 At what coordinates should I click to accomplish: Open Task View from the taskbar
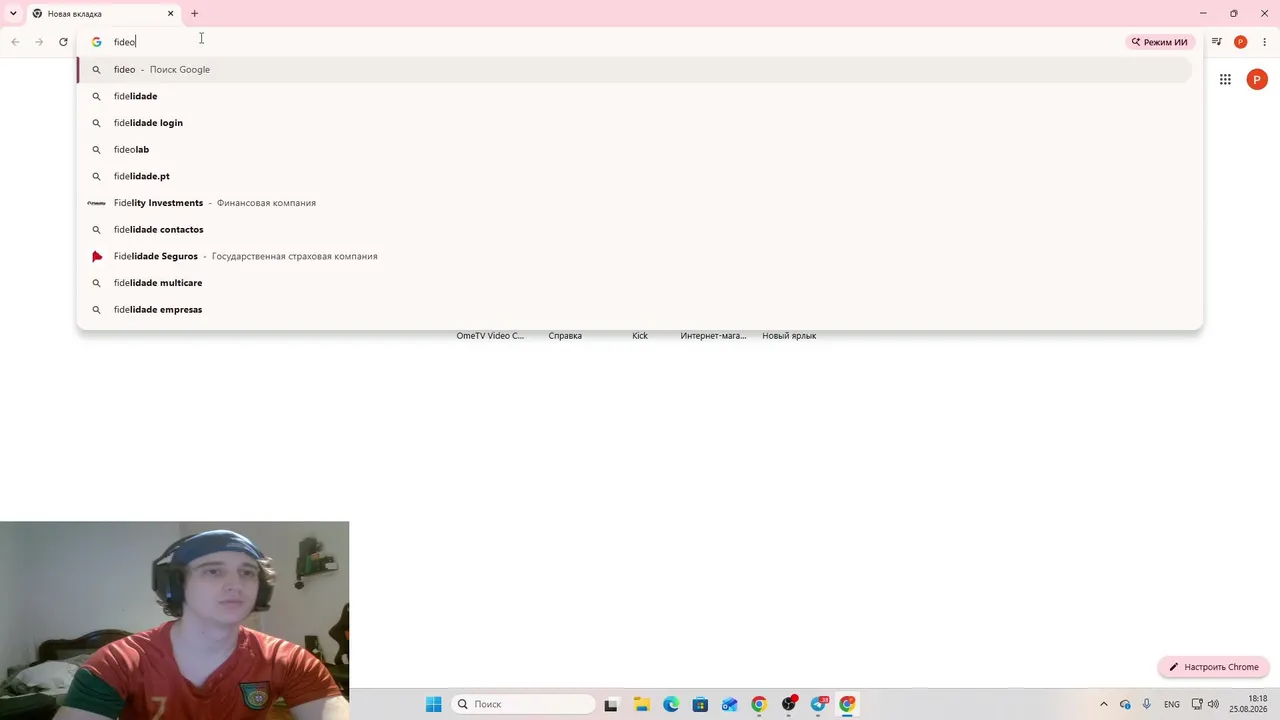(611, 705)
